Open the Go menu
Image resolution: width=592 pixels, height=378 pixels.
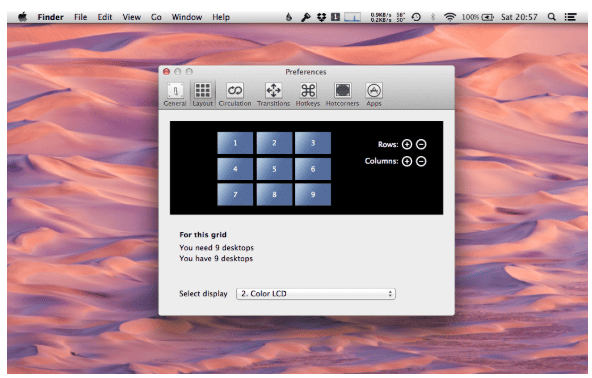(156, 17)
